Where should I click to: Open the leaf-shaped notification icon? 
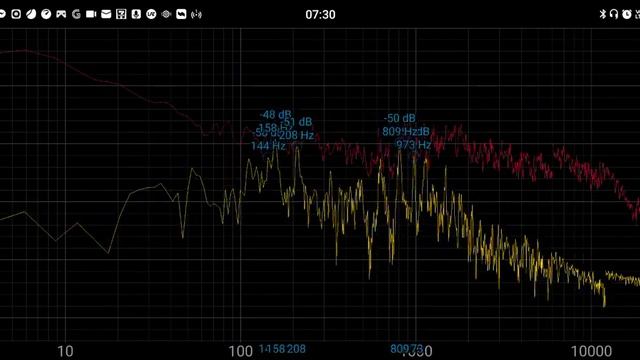point(31,14)
